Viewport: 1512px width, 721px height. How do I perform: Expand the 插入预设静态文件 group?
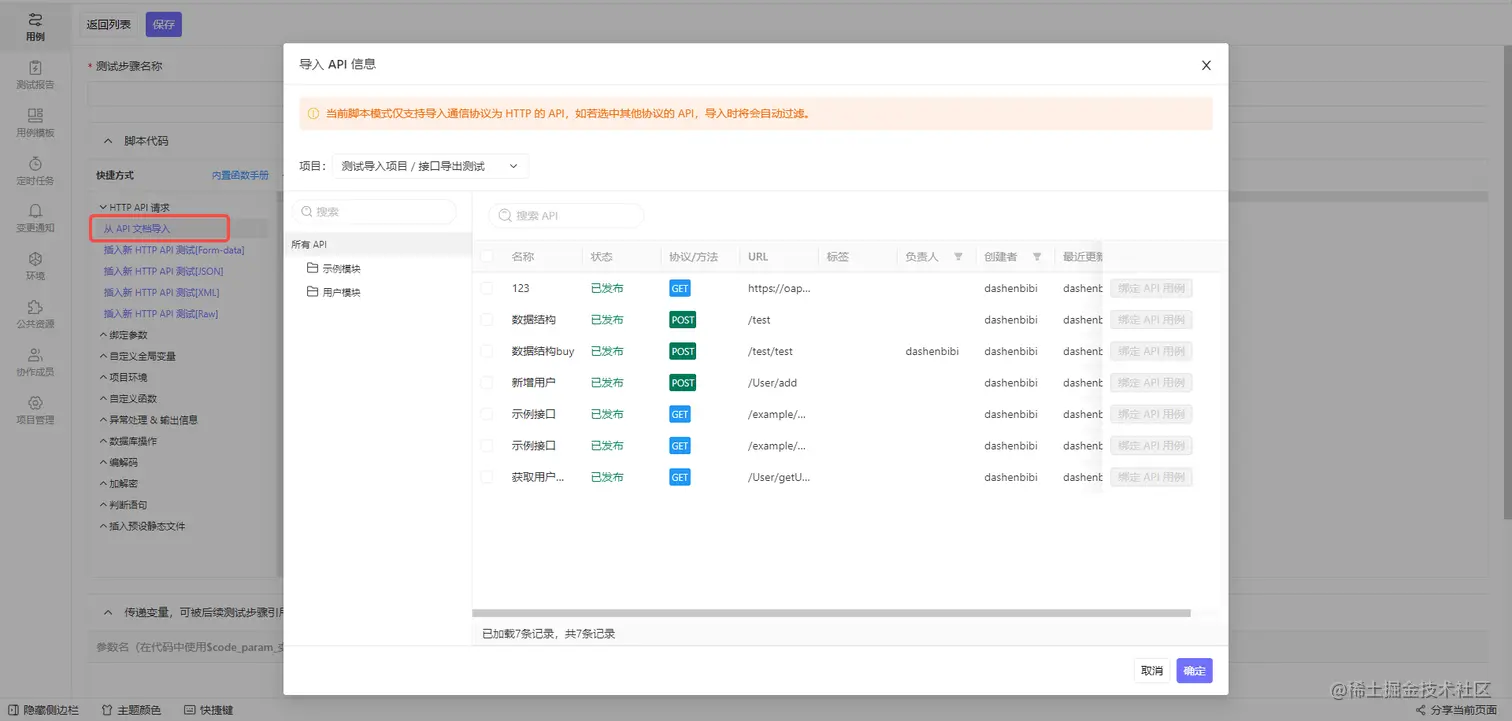pyautogui.click(x=142, y=526)
